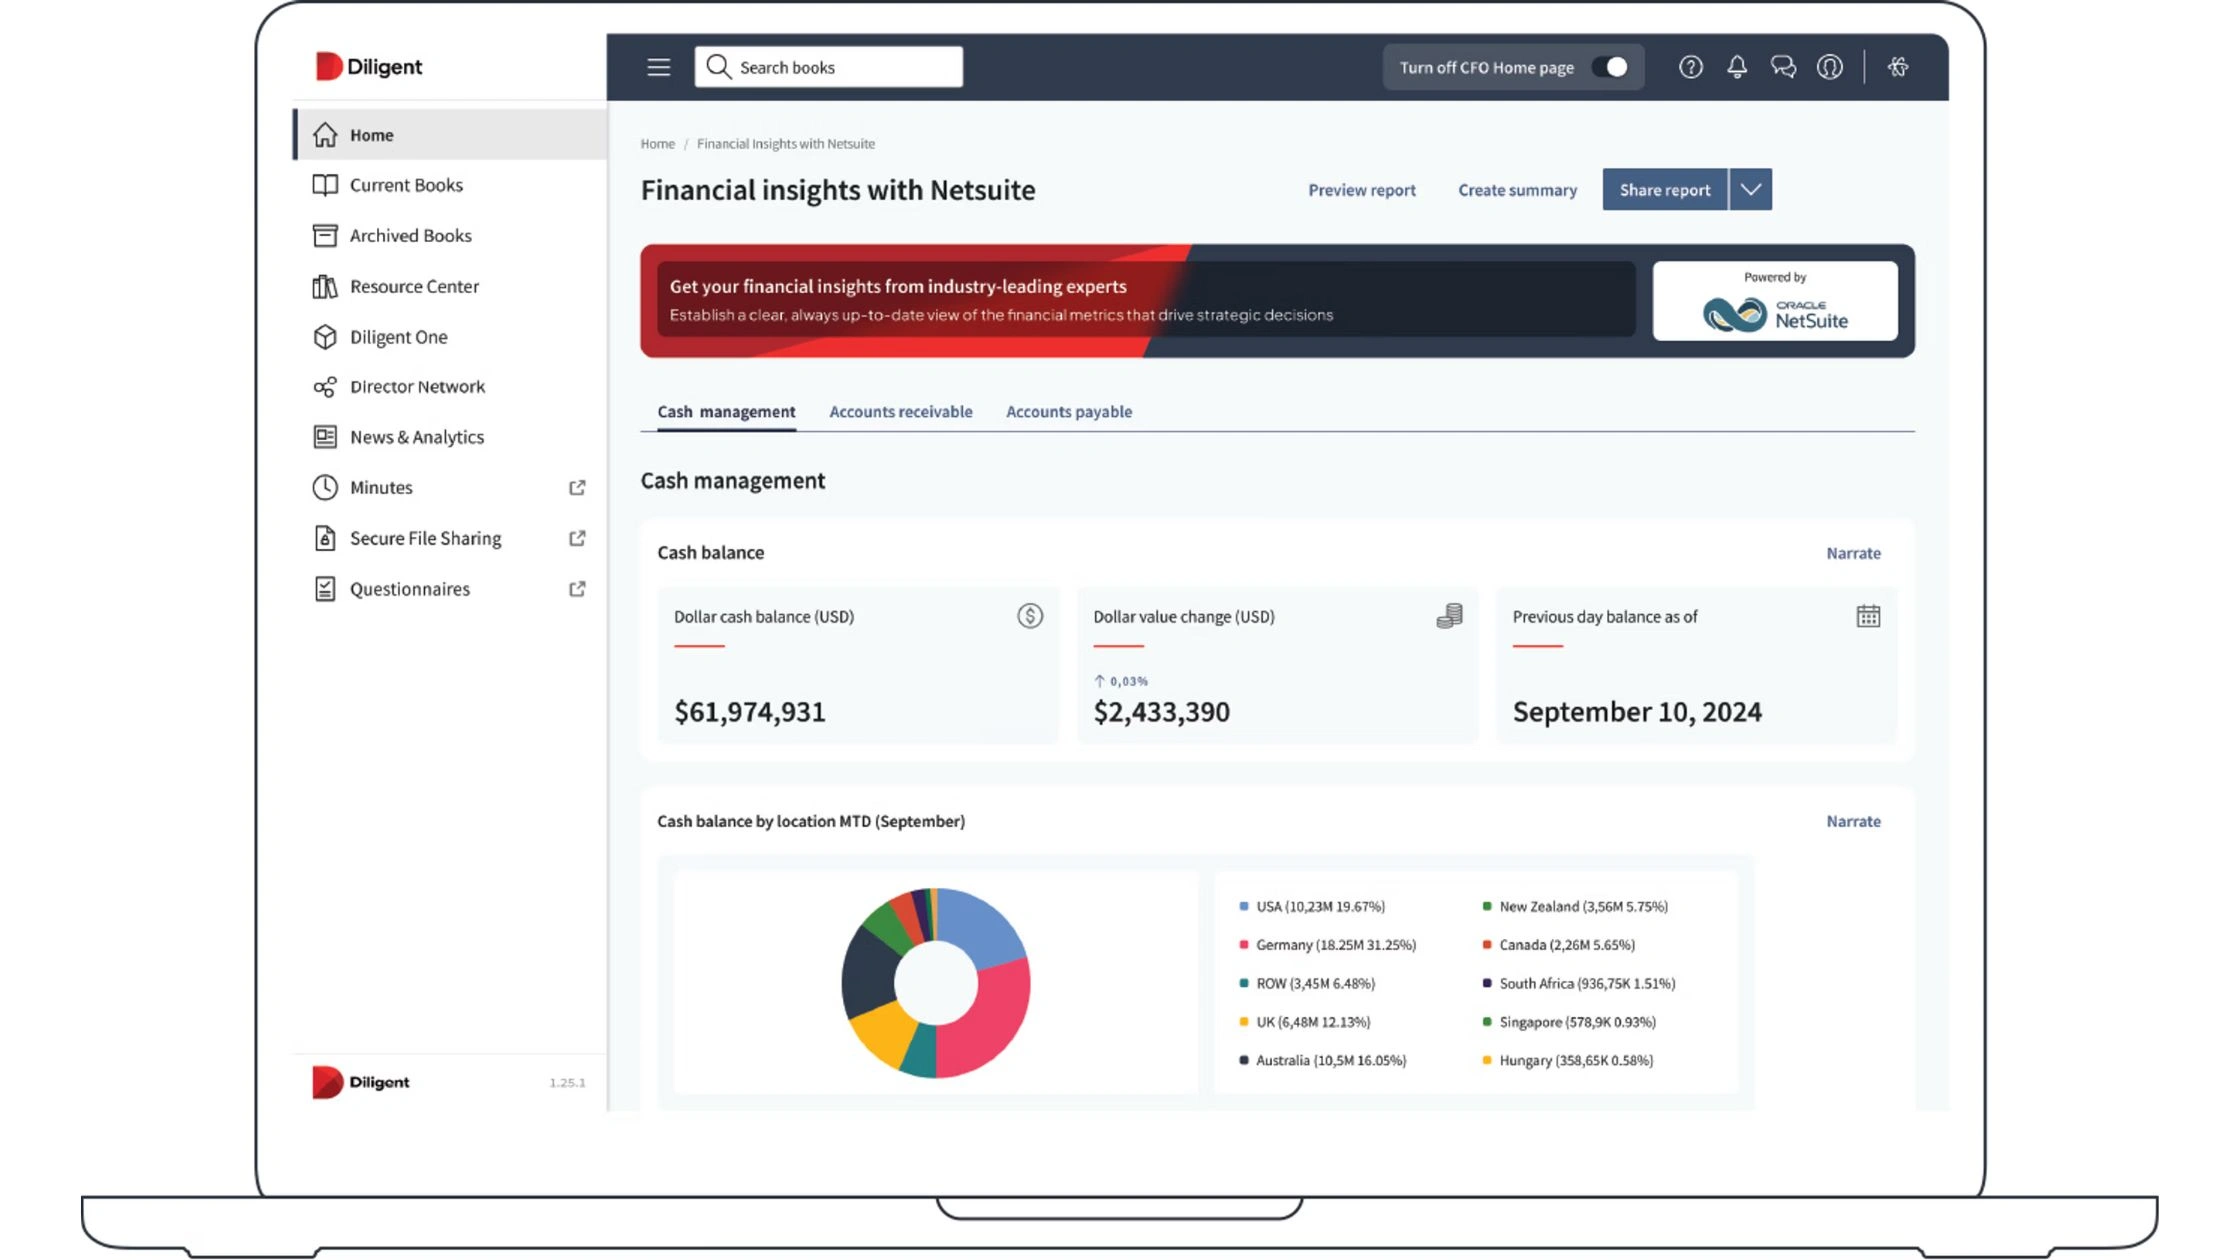Switch to Accounts payable tab
Screen dimensions: 2240x1260
click(x=1068, y=412)
